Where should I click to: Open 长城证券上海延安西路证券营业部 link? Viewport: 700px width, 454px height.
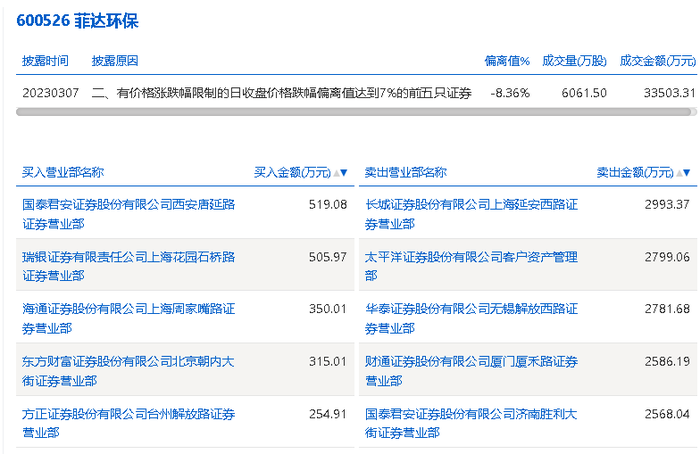(x=471, y=214)
